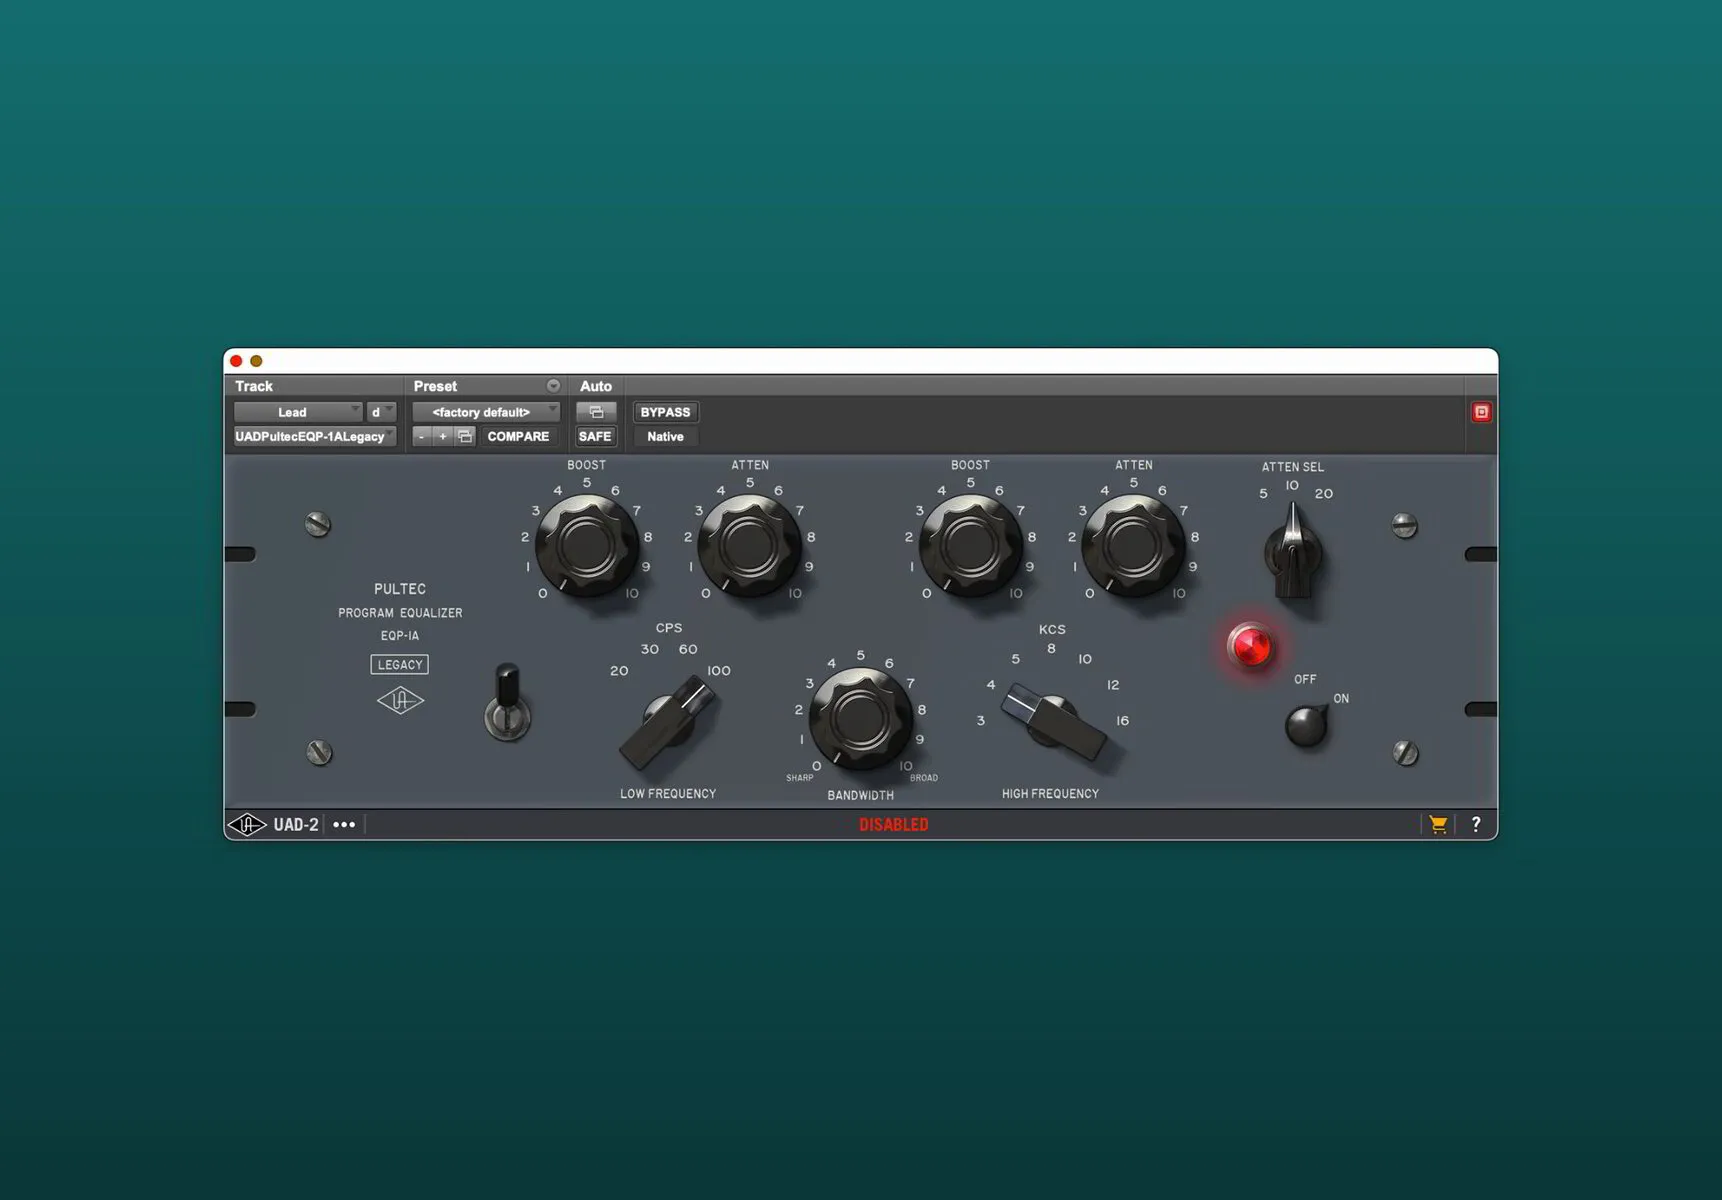Toggle the OFF/ON power knob
Screen dimensions: 1722x1200
[x=1306, y=726]
